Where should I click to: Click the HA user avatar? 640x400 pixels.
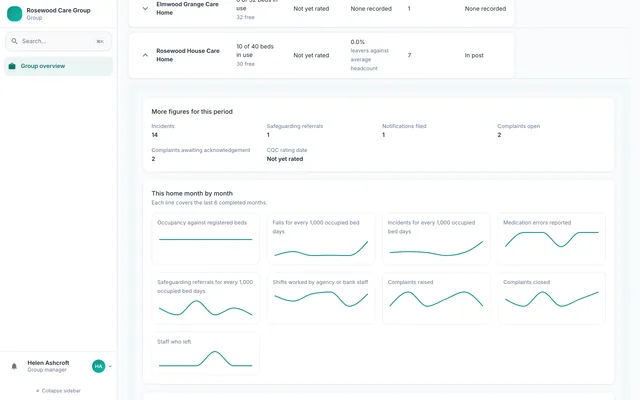(98, 366)
